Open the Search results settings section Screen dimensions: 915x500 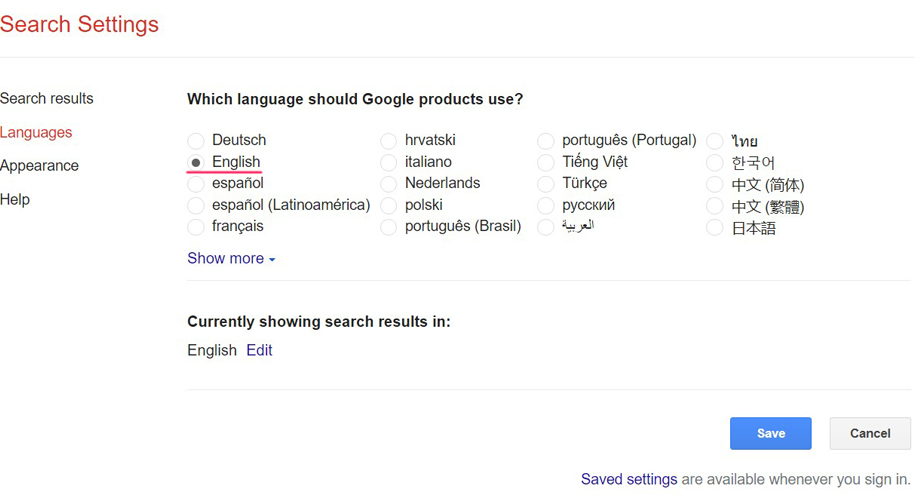pyautogui.click(x=47, y=98)
